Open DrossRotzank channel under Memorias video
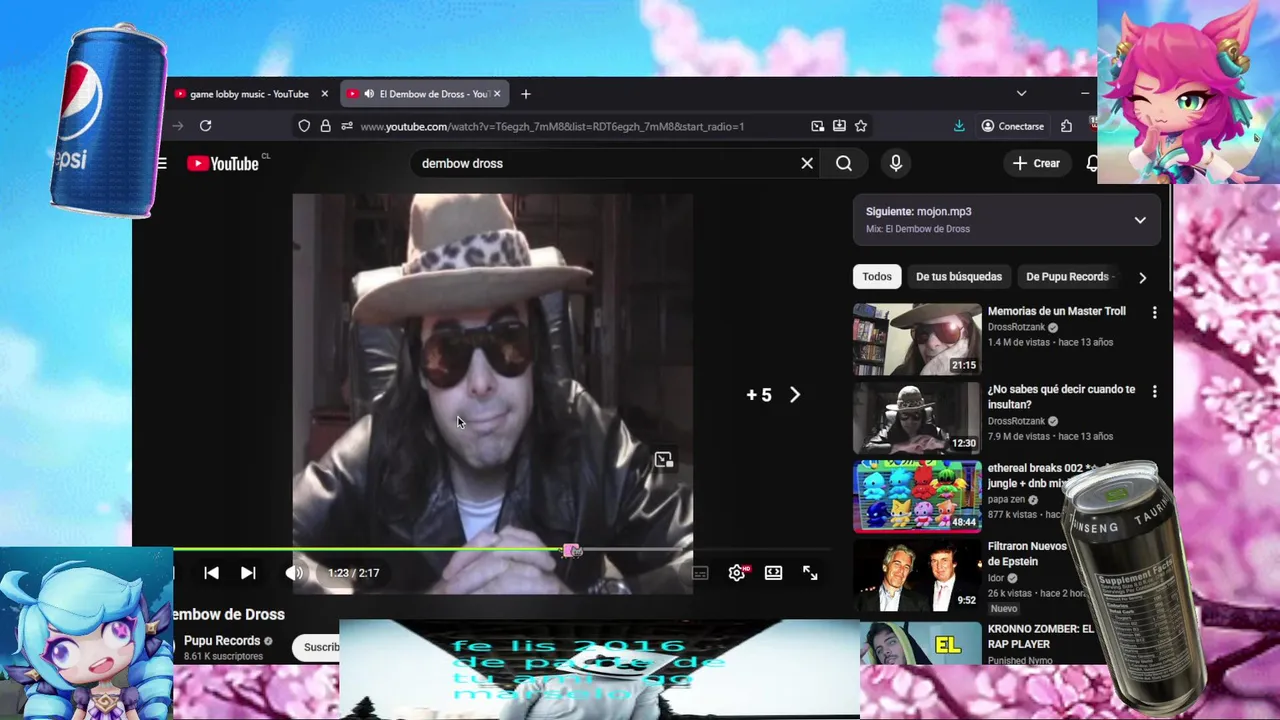The height and width of the screenshot is (720, 1280). (x=1016, y=327)
